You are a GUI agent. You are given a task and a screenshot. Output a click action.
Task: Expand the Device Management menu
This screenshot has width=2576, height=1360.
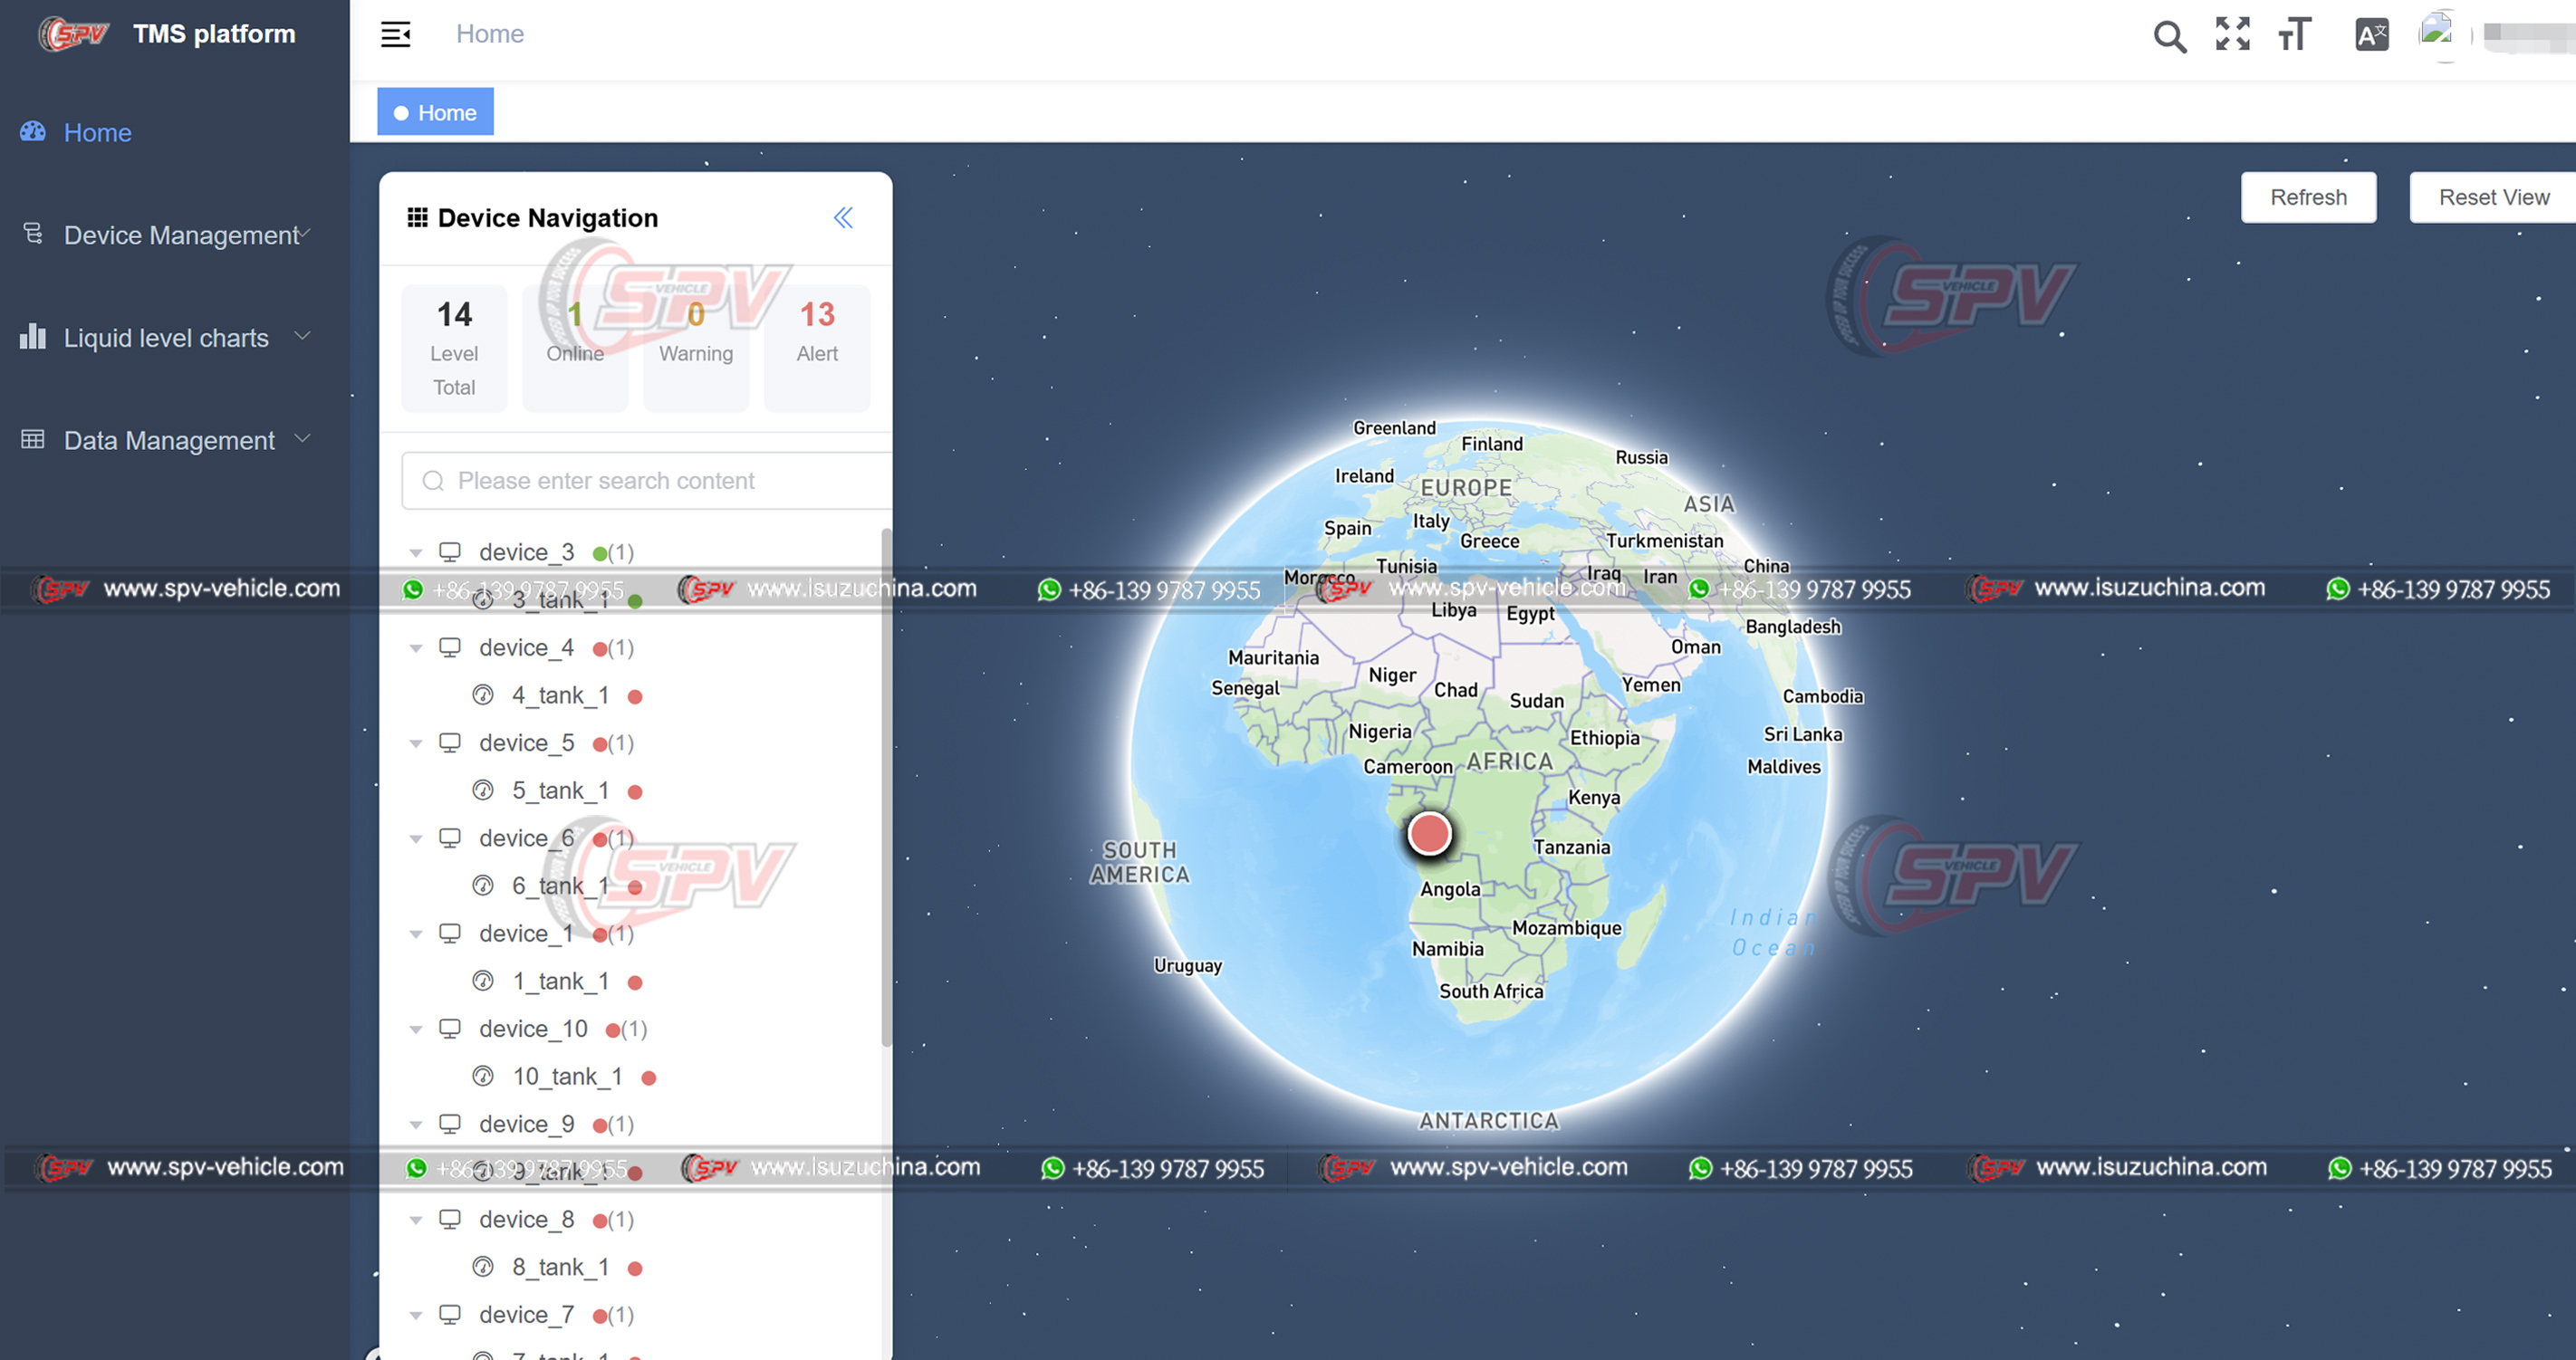[x=175, y=235]
